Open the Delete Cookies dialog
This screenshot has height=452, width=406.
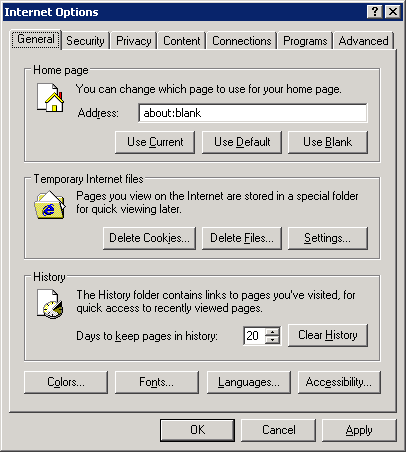click(149, 238)
